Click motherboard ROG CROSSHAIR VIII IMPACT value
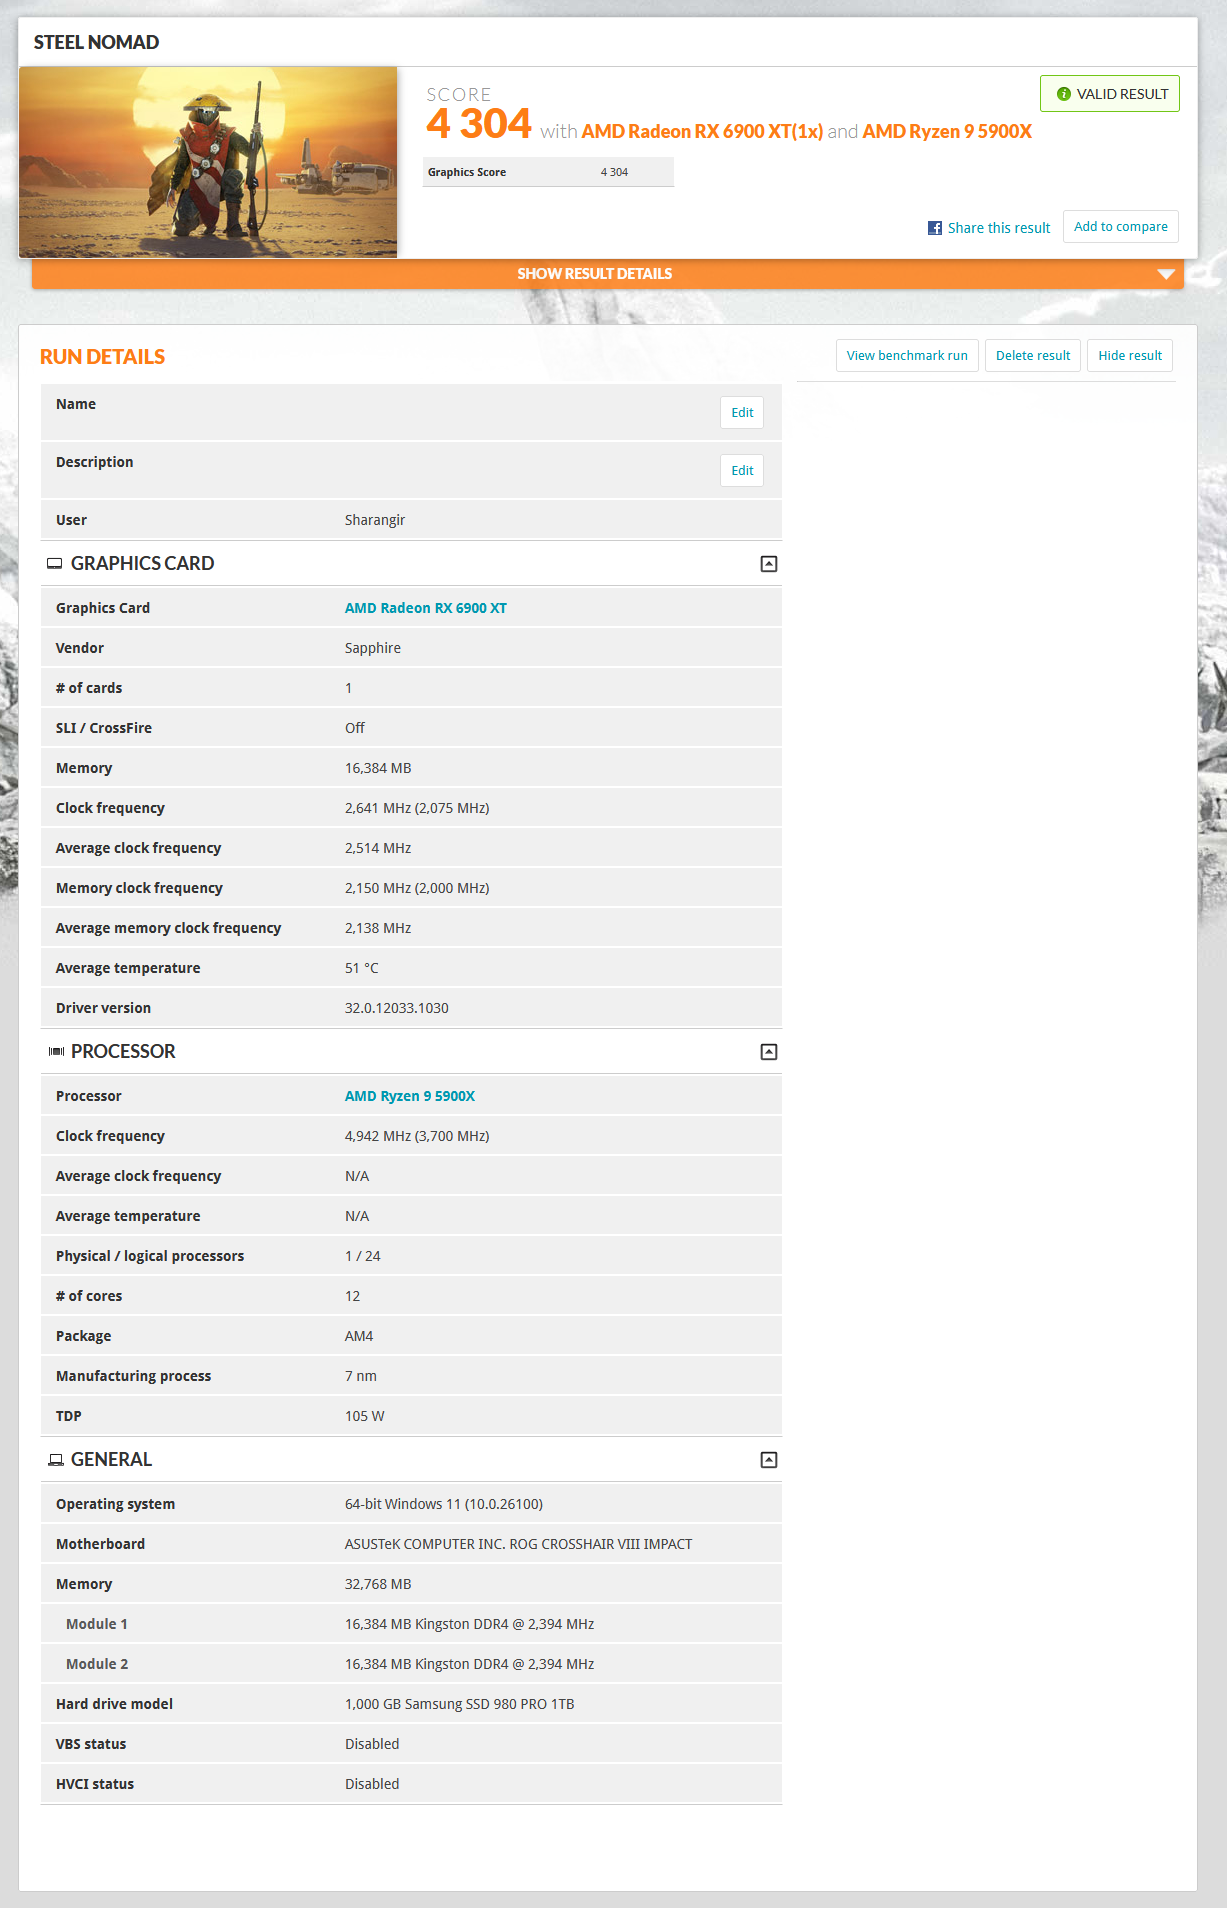 coord(518,1544)
